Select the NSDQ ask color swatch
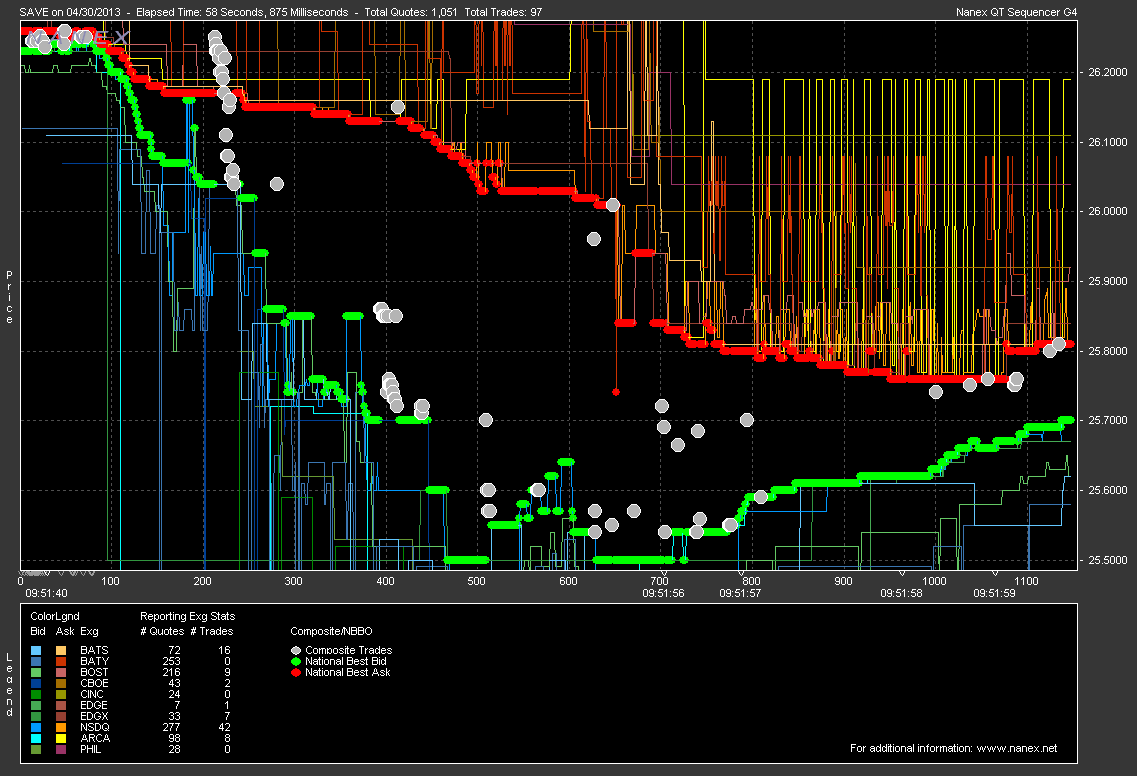This screenshot has width=1137, height=776. click(x=61, y=727)
